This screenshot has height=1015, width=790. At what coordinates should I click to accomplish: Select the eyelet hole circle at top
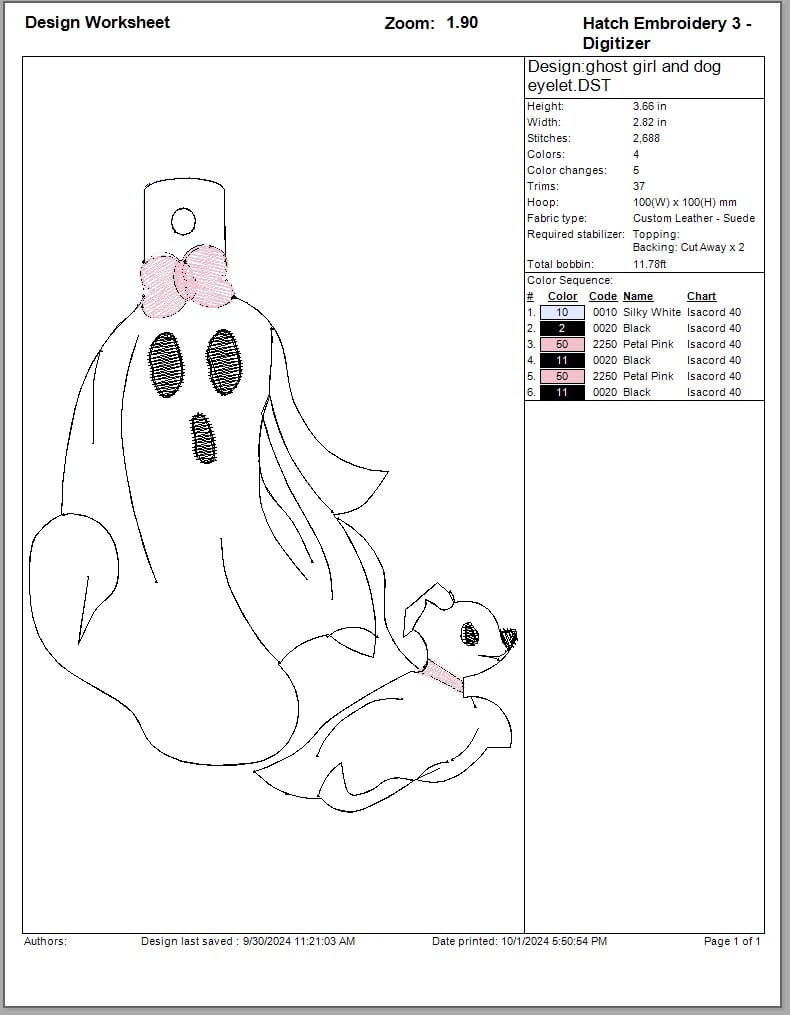coord(183,219)
